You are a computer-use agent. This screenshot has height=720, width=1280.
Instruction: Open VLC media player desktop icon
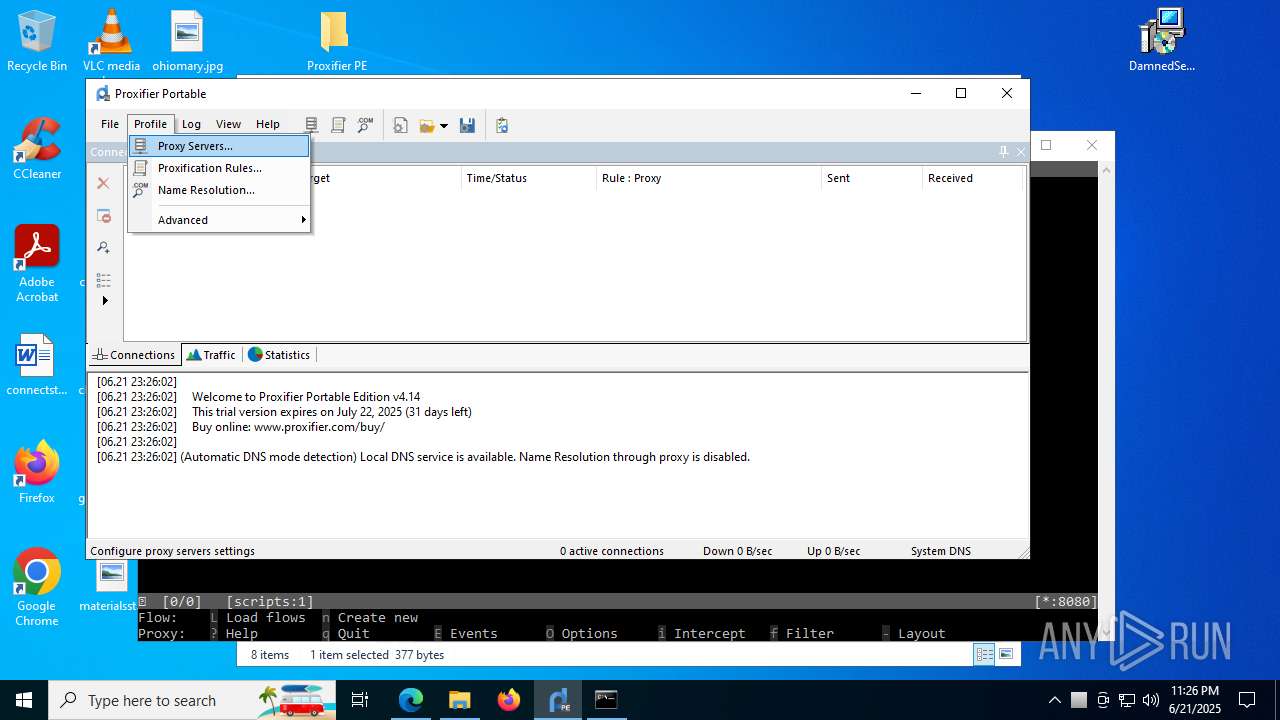tap(111, 41)
